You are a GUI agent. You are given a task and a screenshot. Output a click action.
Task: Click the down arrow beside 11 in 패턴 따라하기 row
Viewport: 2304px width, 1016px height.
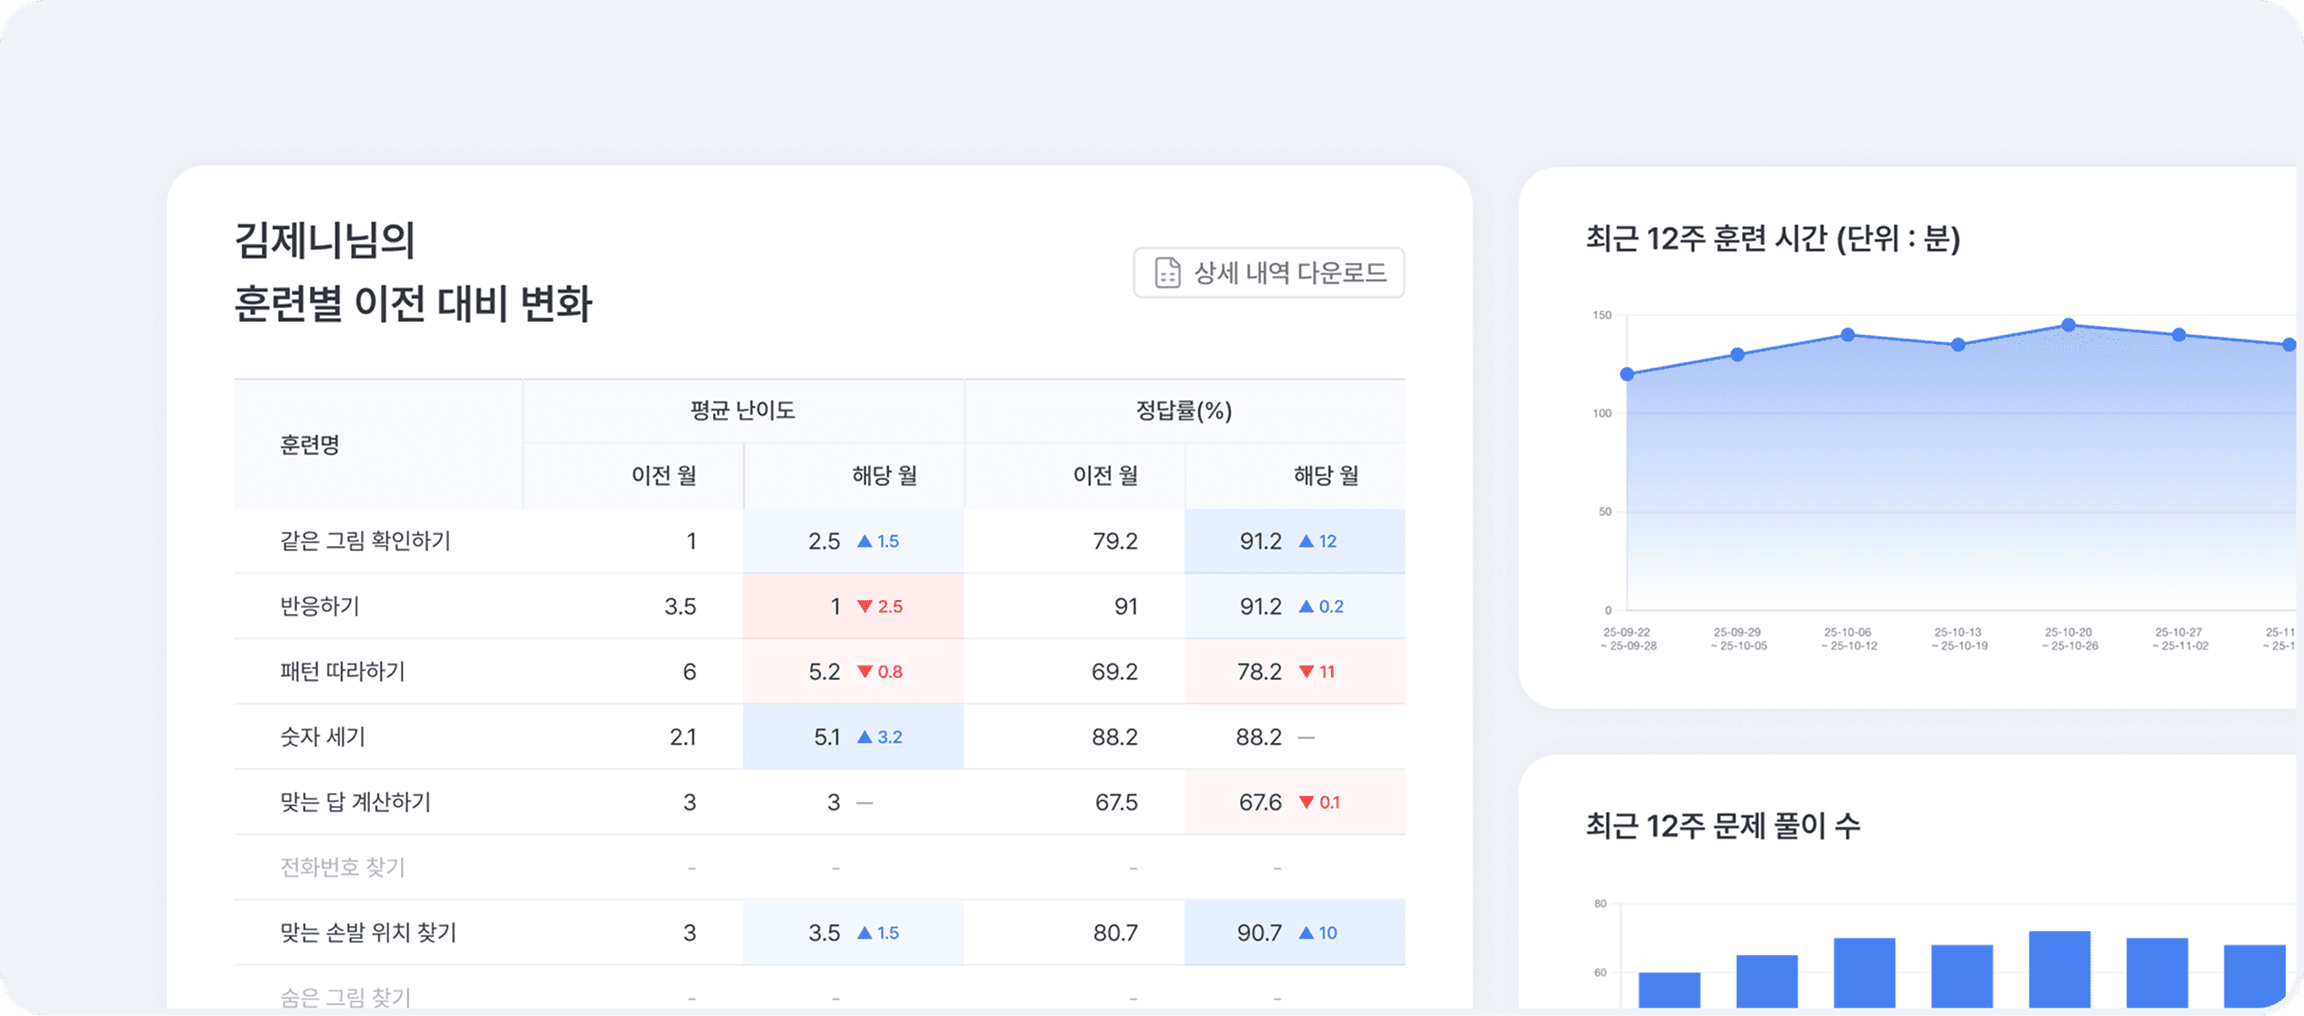click(1306, 672)
